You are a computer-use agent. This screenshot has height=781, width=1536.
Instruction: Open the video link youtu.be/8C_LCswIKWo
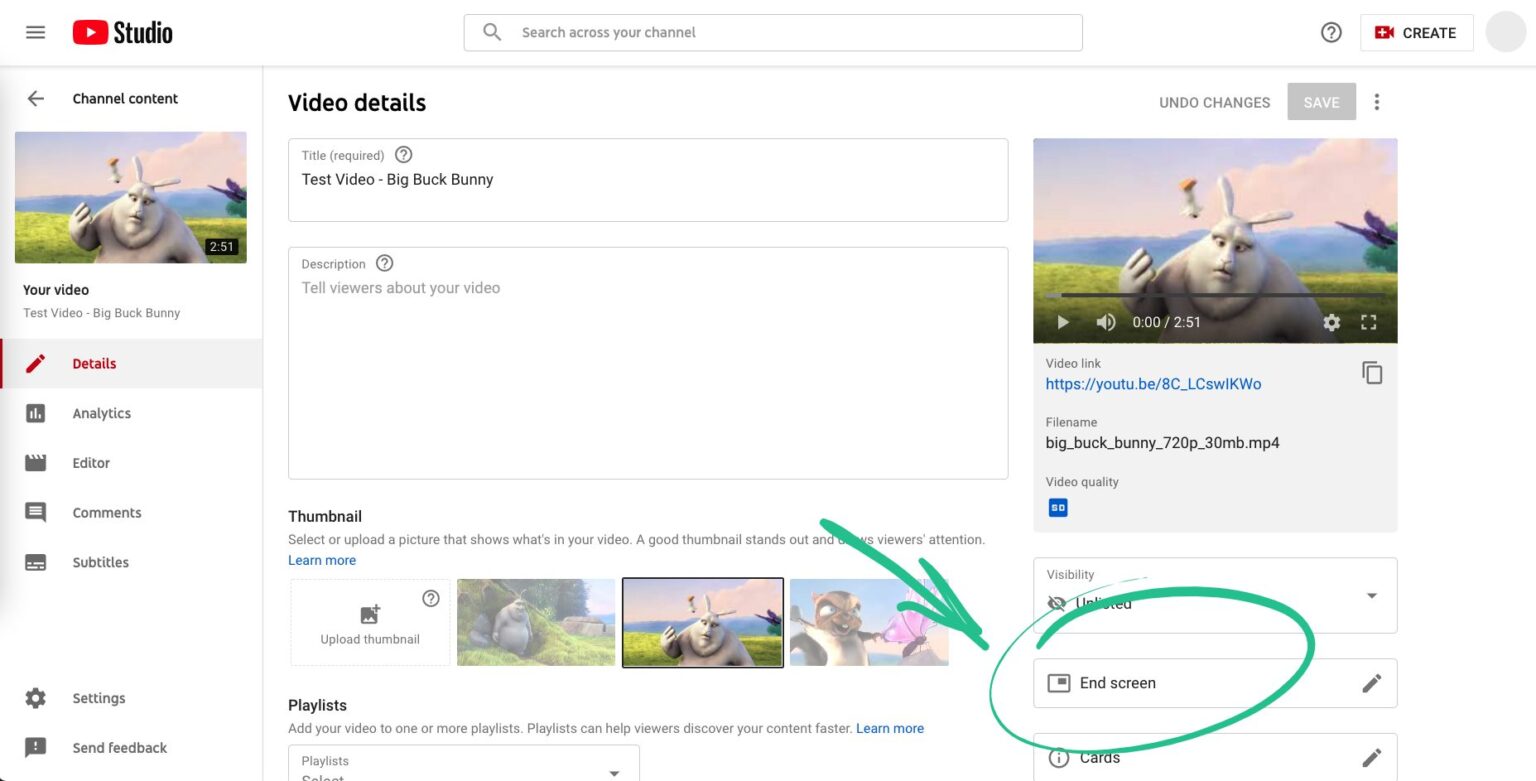[x=1152, y=383]
